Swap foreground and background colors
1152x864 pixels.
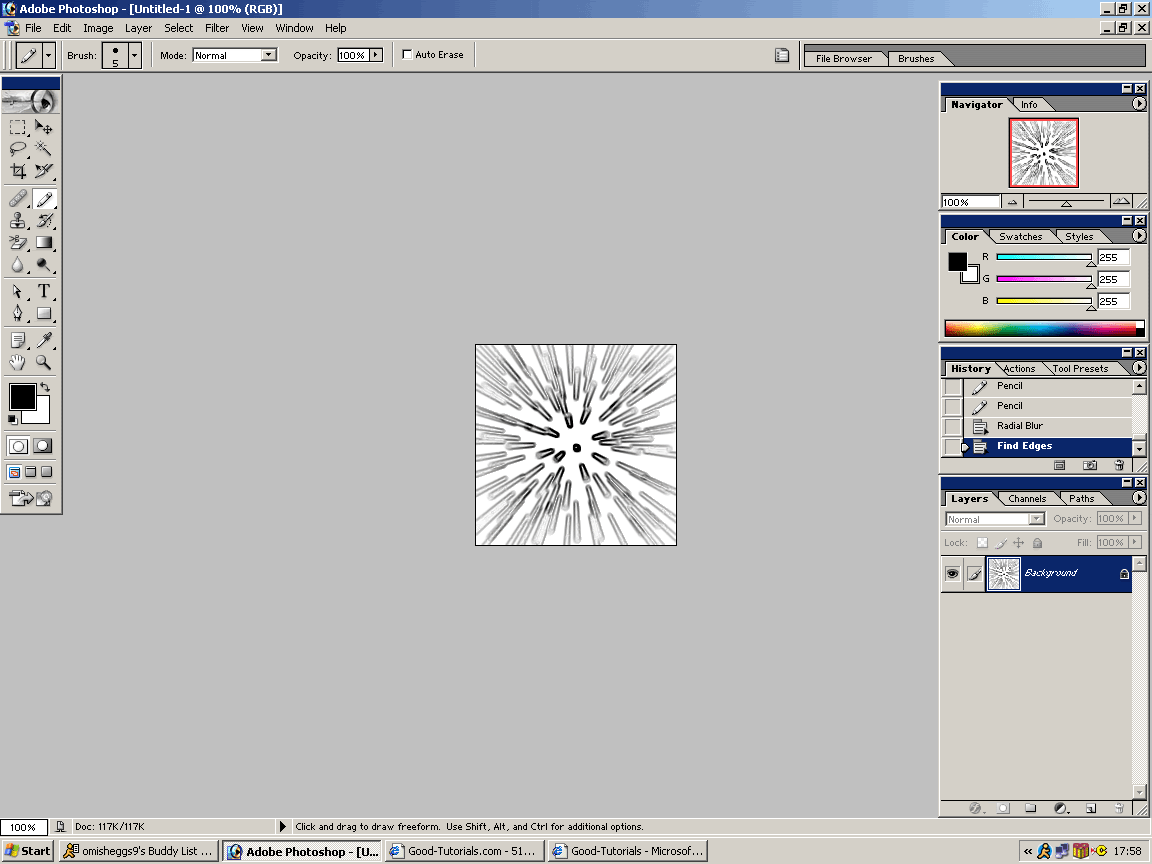click(45, 386)
